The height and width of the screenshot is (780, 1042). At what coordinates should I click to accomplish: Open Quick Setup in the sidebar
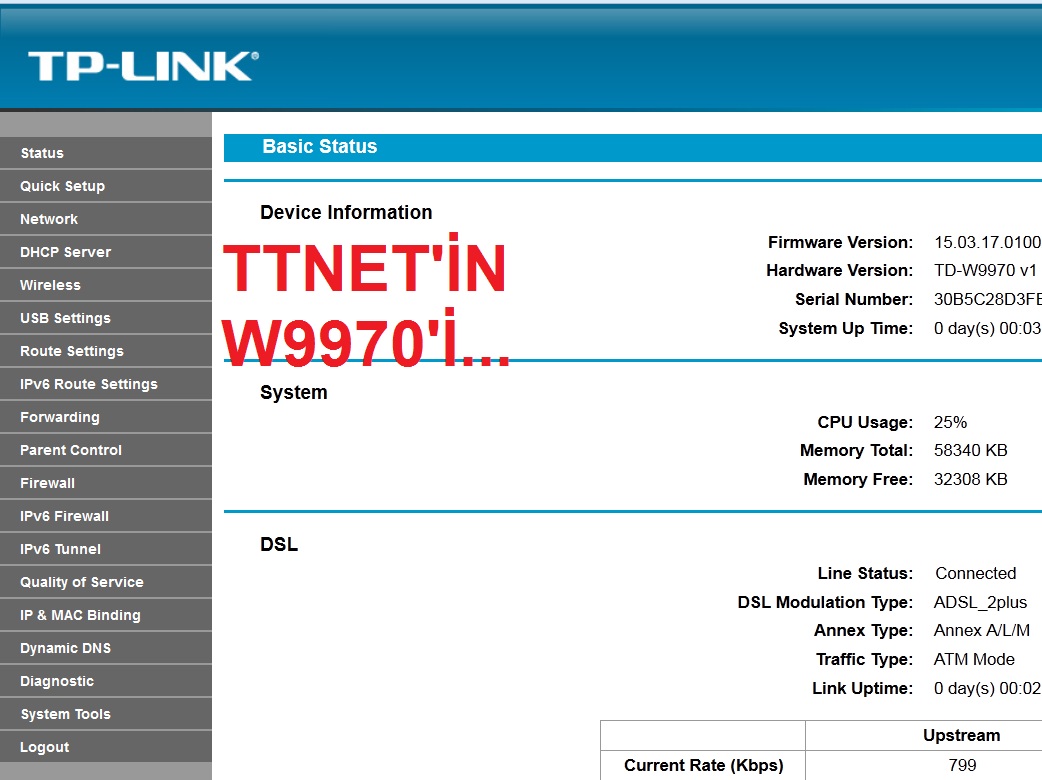click(x=106, y=186)
